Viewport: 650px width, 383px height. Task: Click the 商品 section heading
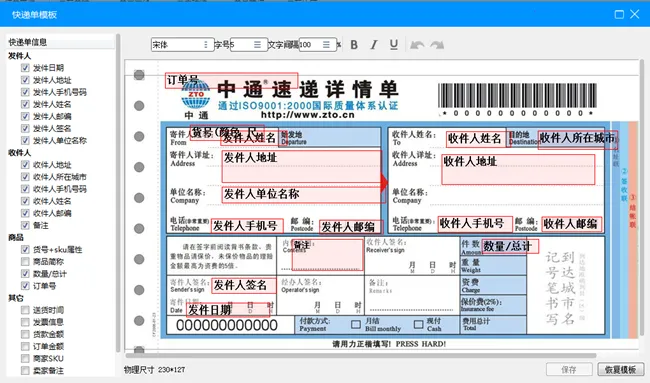16,237
